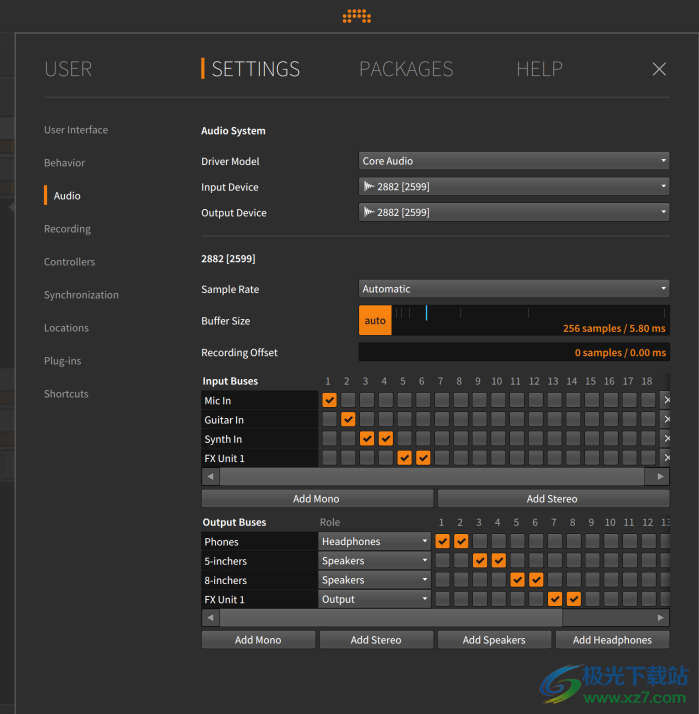Viewport: 699px width, 714px height.
Task: Click the Mic In bus name field
Action: pos(260,400)
